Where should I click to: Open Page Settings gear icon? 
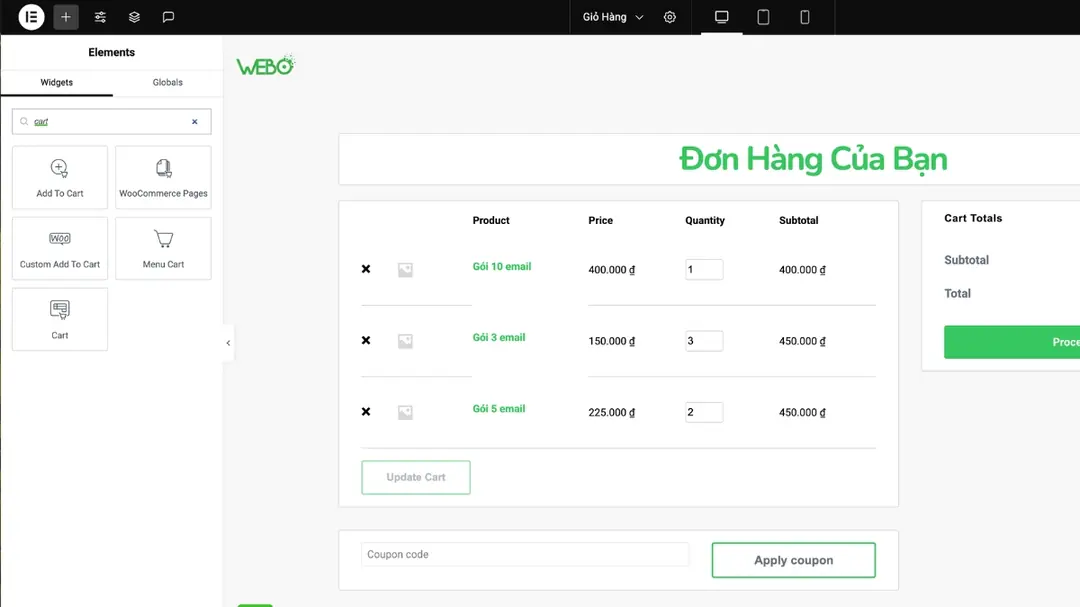(x=669, y=17)
